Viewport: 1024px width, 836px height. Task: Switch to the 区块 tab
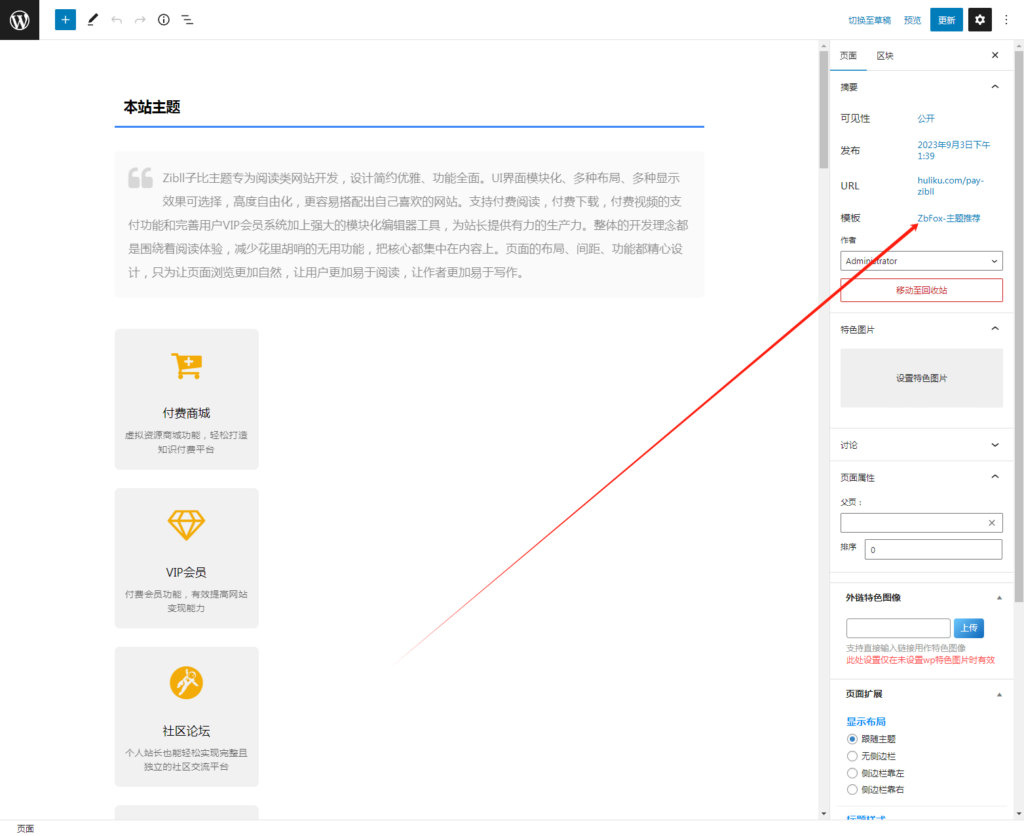[884, 55]
